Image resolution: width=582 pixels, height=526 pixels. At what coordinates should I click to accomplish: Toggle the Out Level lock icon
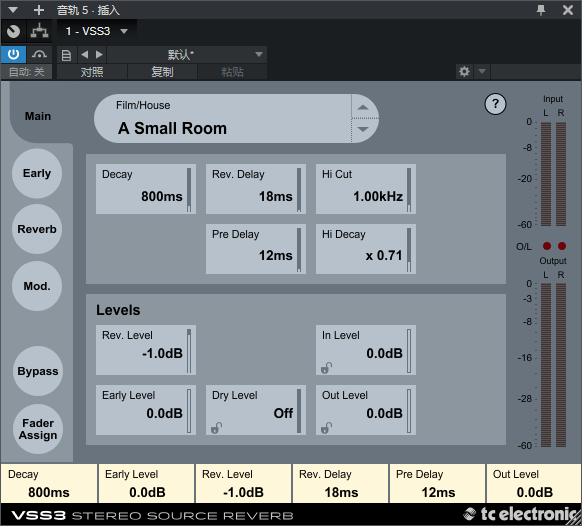tap(326, 428)
